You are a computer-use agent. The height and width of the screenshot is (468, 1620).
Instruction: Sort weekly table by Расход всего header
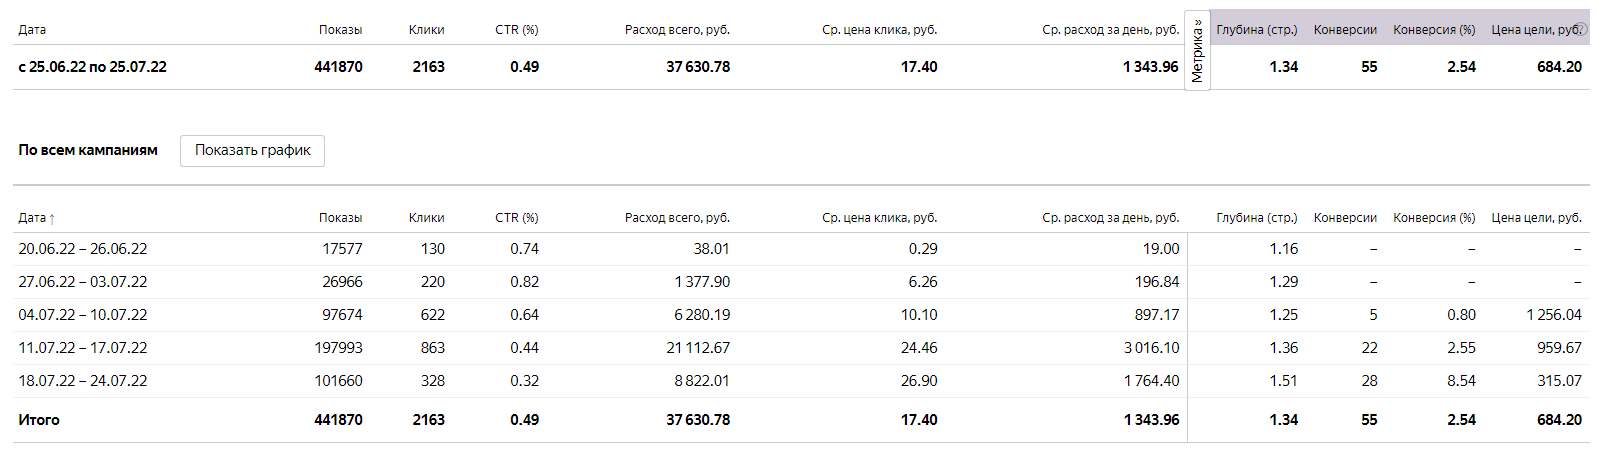click(677, 217)
